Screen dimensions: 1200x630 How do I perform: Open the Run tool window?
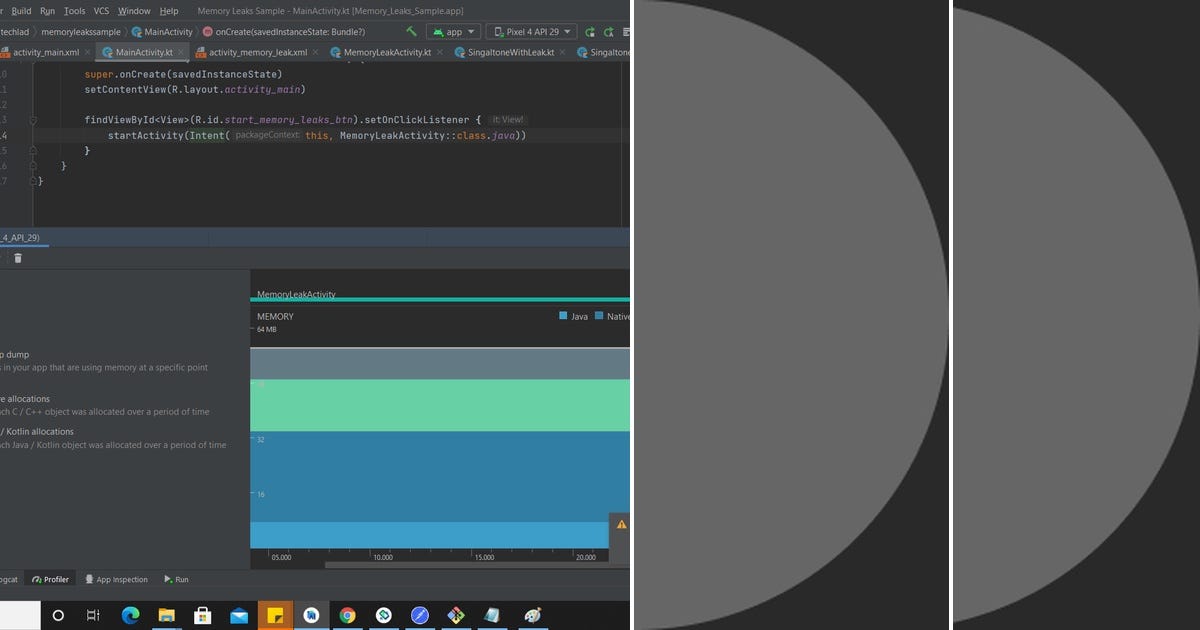point(175,579)
